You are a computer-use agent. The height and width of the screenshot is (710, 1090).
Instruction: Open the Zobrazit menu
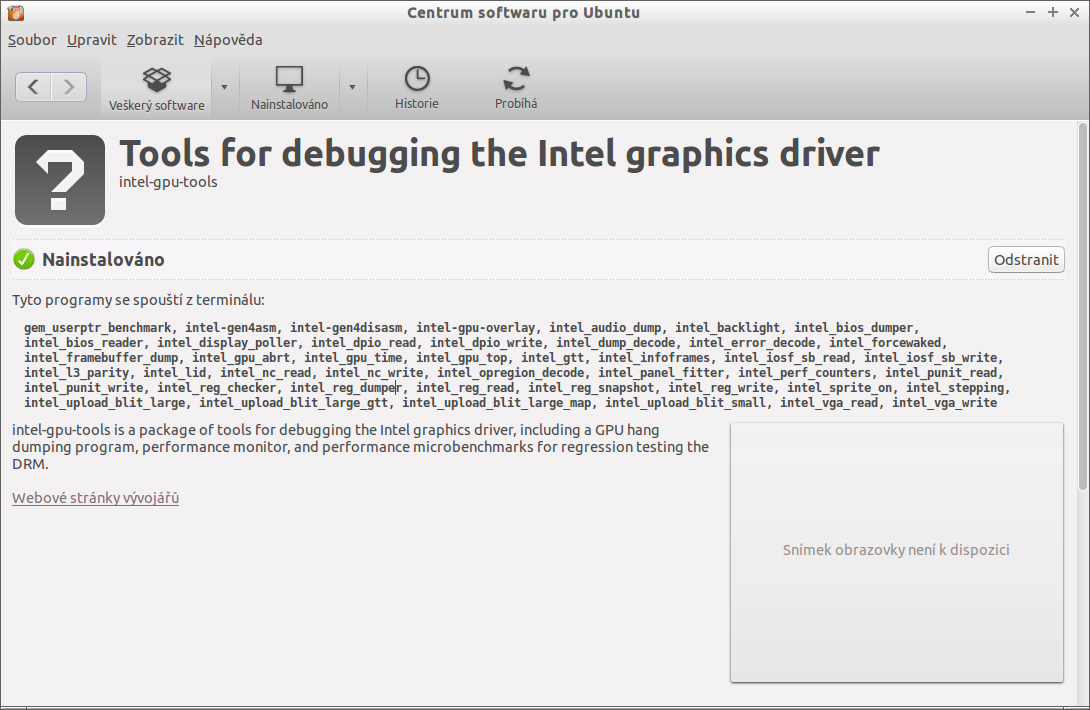[x=155, y=40]
